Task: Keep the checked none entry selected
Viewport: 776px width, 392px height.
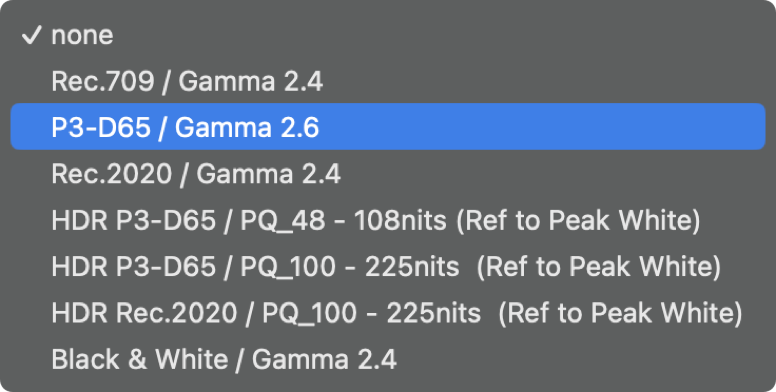Action: [x=388, y=35]
